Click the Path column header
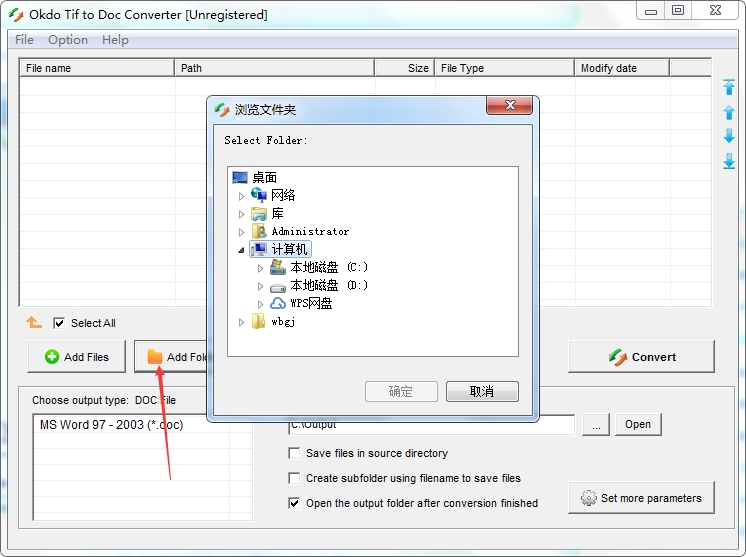746x557 pixels. (275, 68)
